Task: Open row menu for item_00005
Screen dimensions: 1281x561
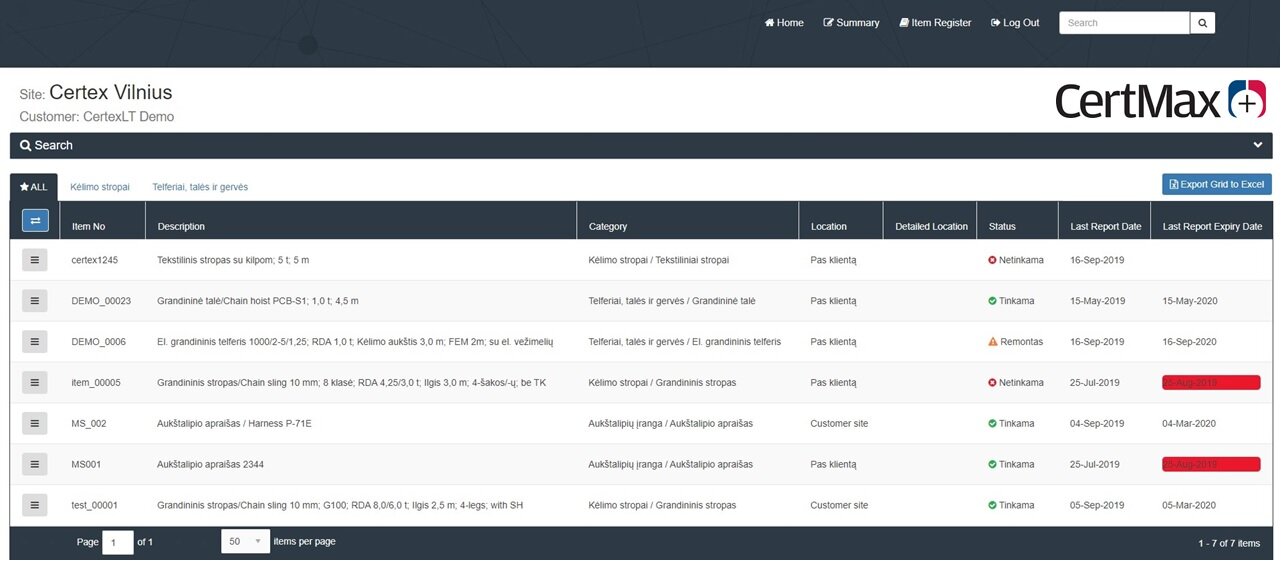Action: click(35, 382)
